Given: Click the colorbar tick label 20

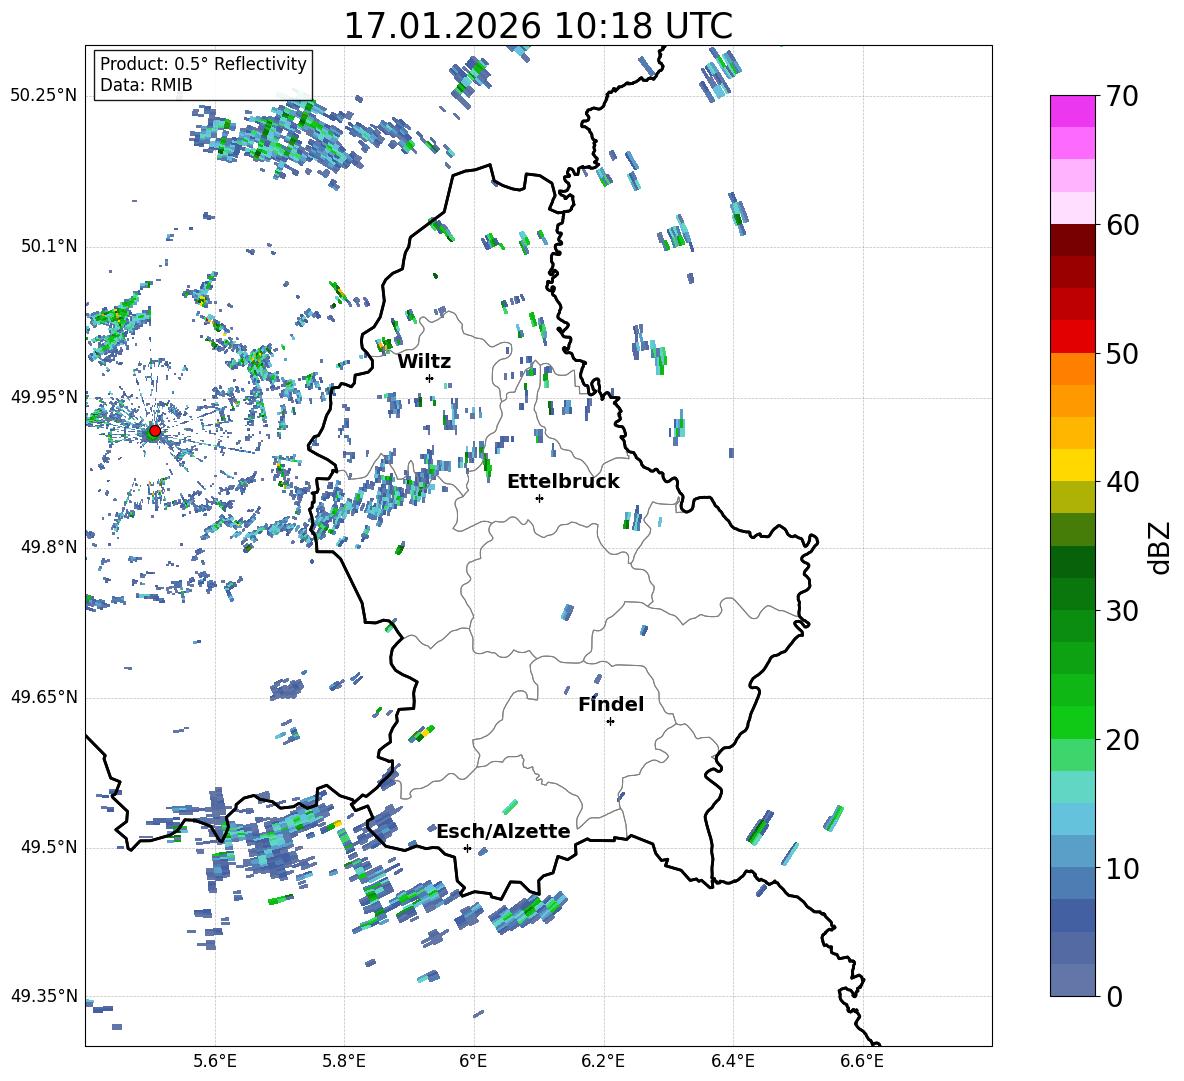Looking at the screenshot, I should pos(1122,740).
